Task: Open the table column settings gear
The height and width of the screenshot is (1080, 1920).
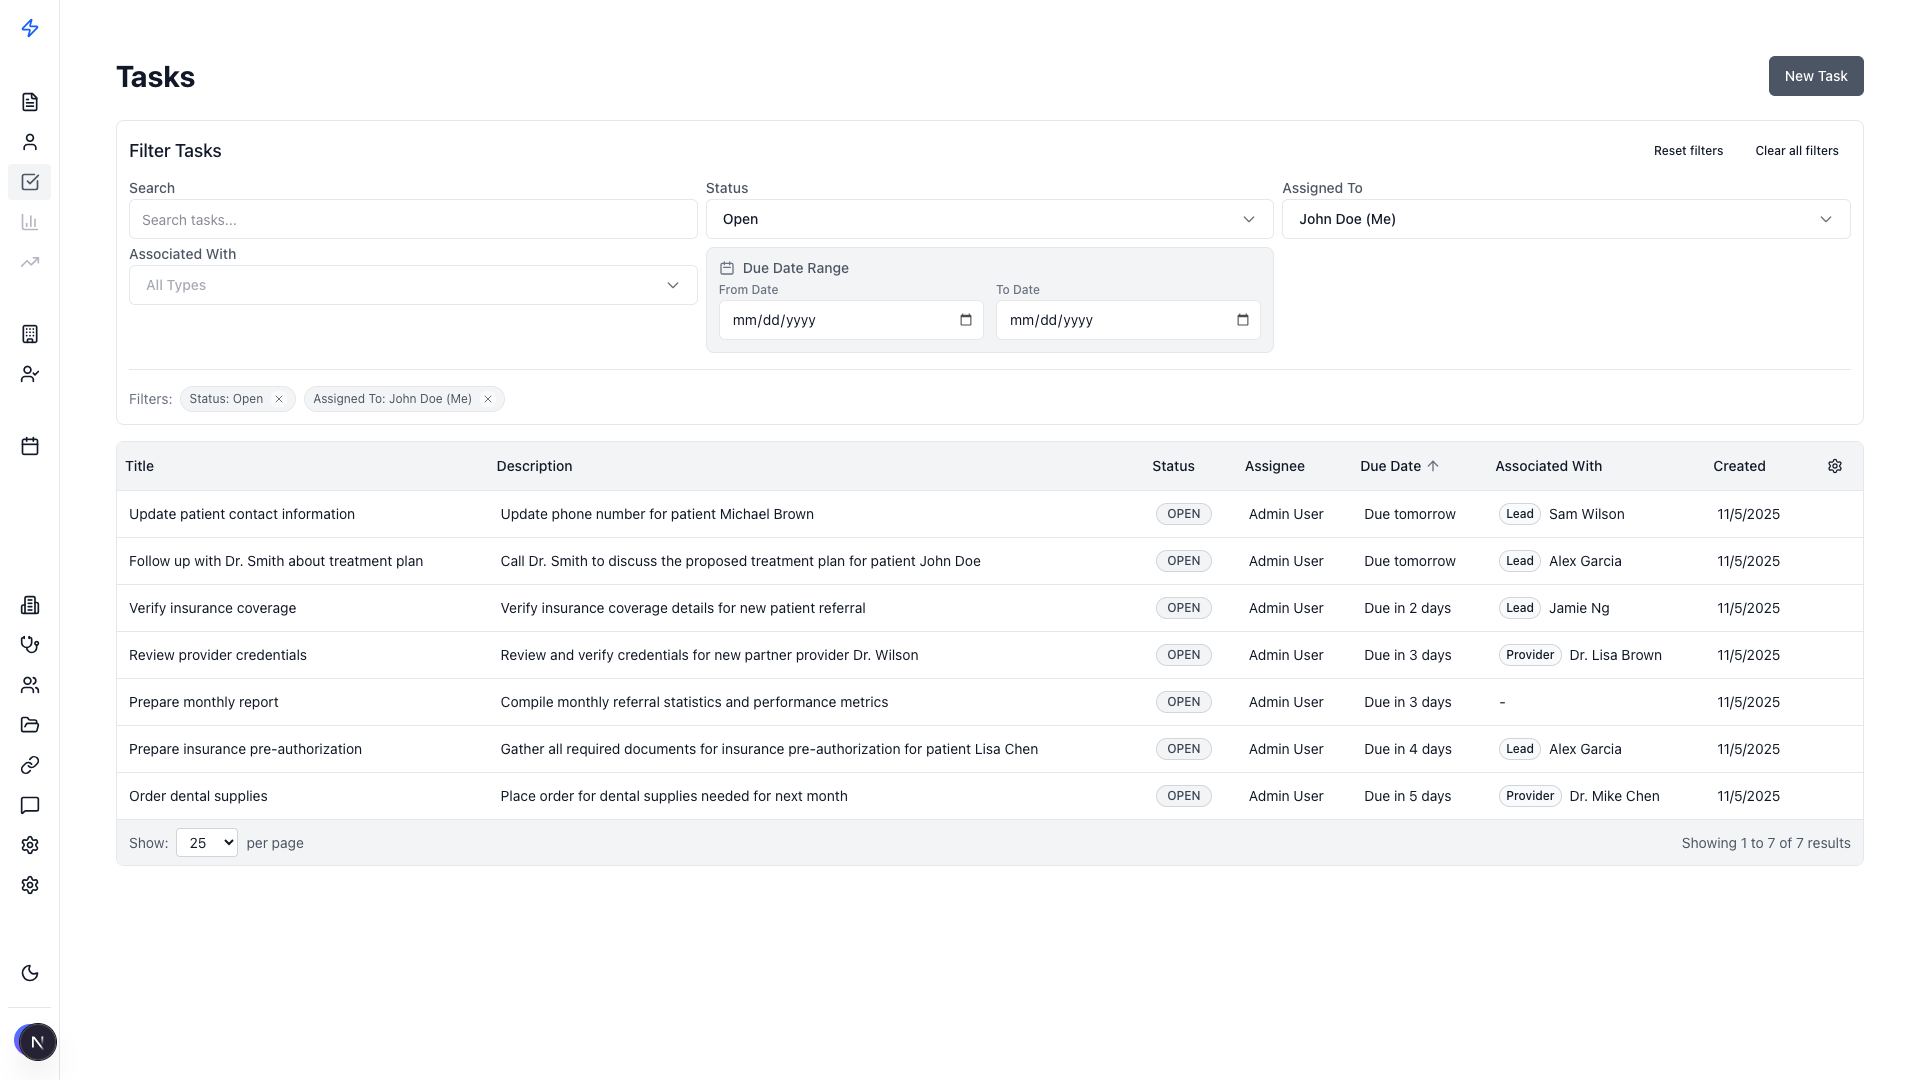Action: coord(1835,465)
